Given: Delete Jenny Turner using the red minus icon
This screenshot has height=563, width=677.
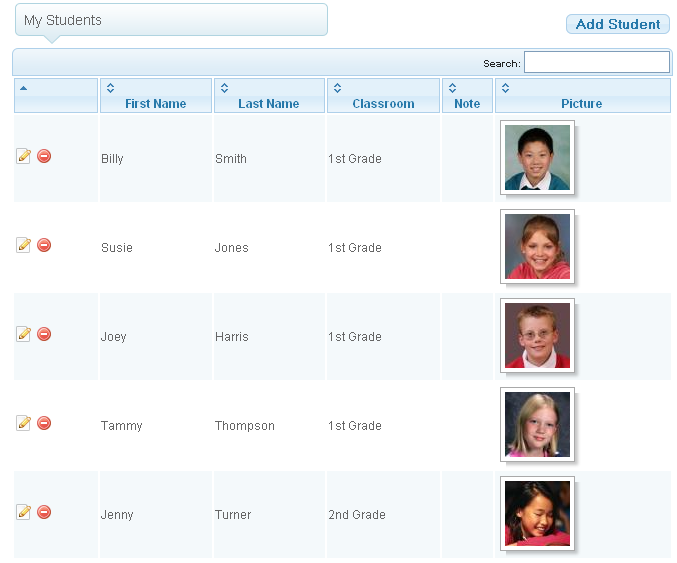Looking at the screenshot, I should pyautogui.click(x=44, y=512).
